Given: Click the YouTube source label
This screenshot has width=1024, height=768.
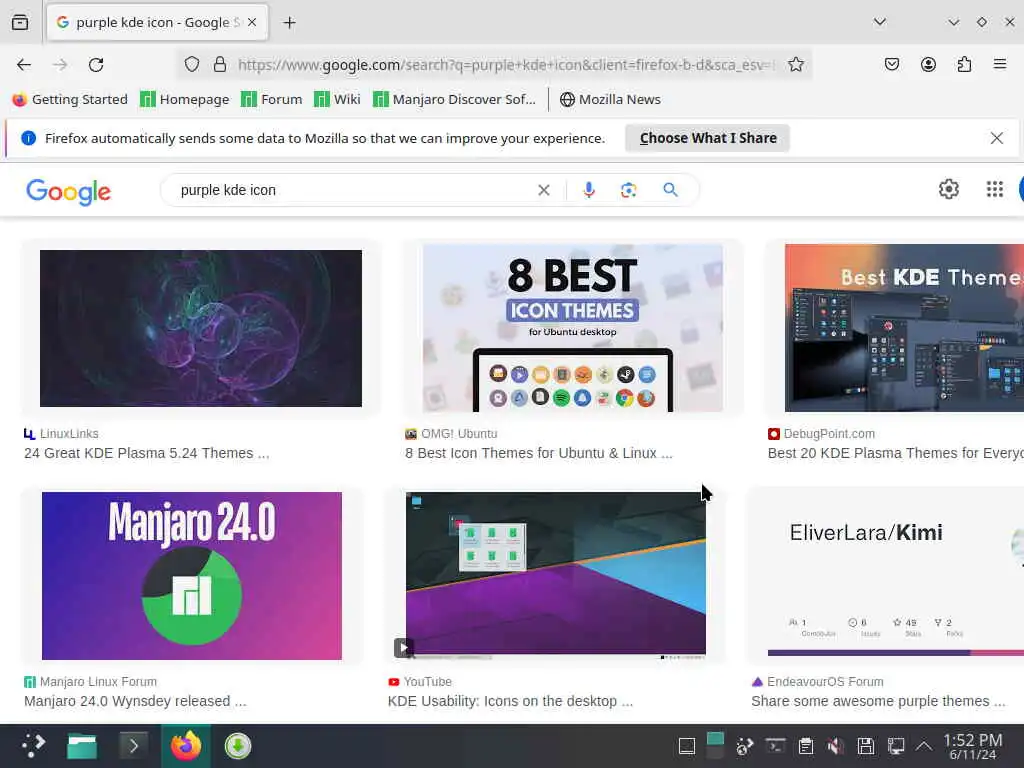Looking at the screenshot, I should pyautogui.click(x=420, y=682).
